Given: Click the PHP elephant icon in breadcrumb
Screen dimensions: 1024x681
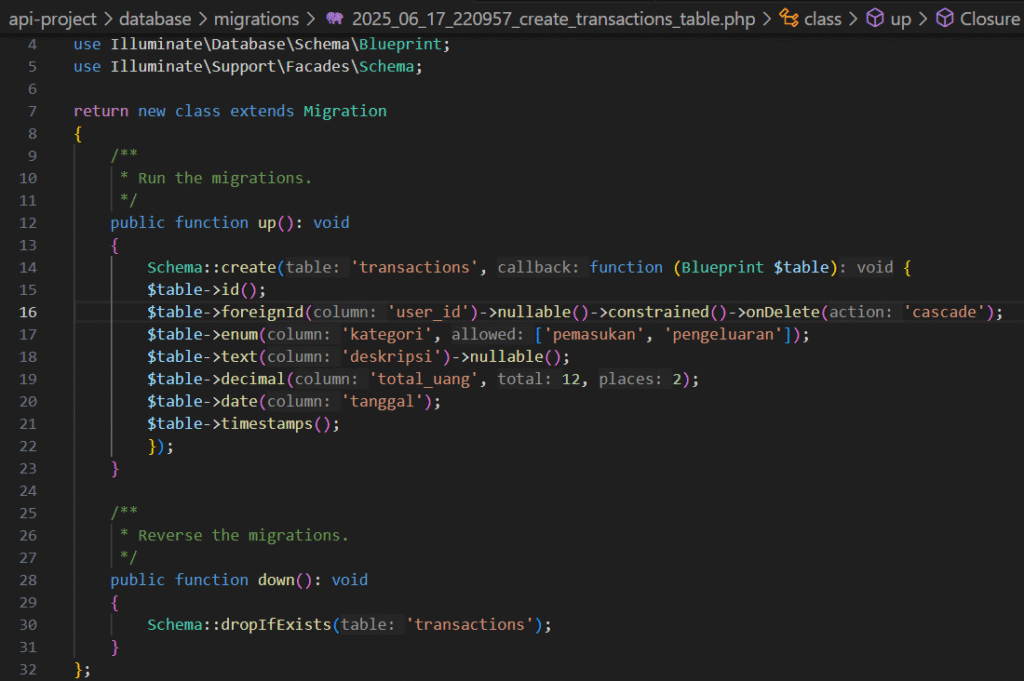Looking at the screenshot, I should (x=334, y=19).
